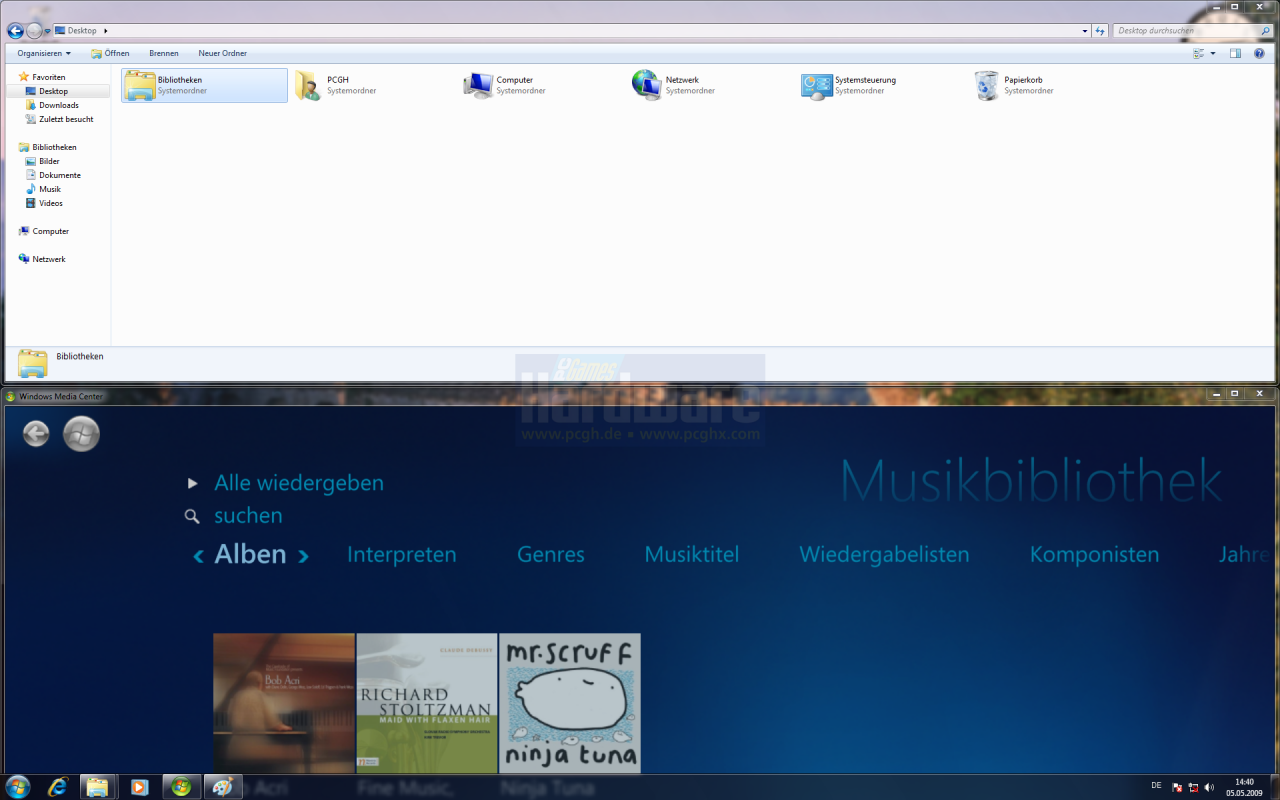Open Bilder library in navigation pane
The height and width of the screenshot is (800, 1280).
pos(43,161)
